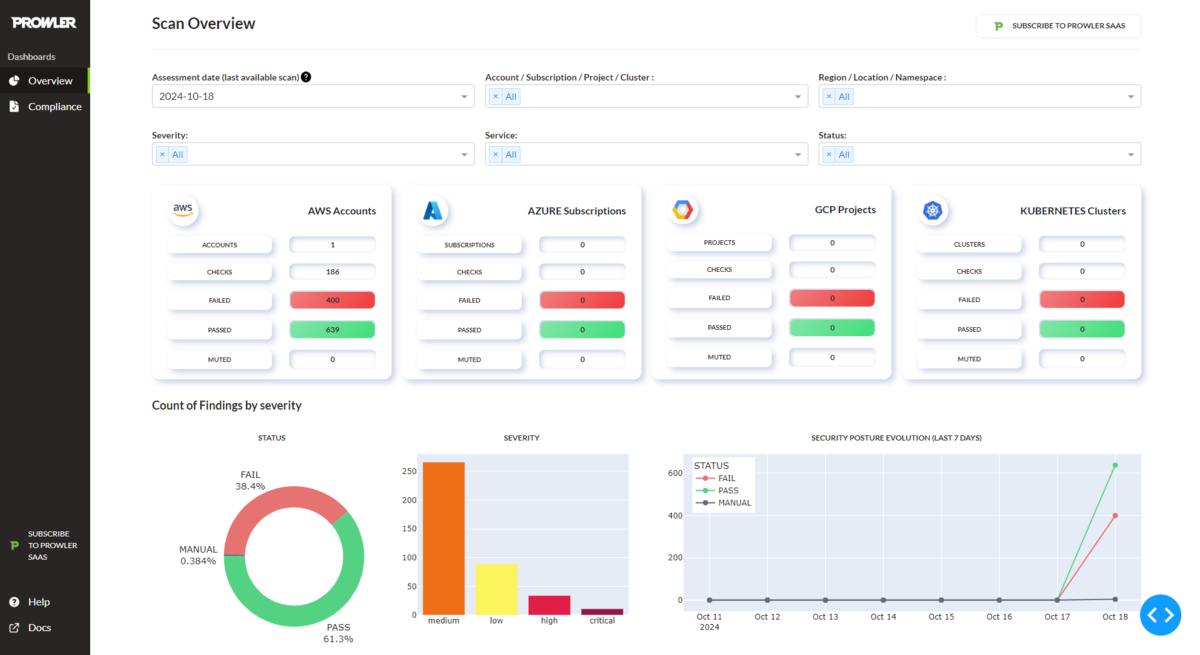Click AWS CHECKS value 186
1200x655 pixels.
[x=332, y=272]
